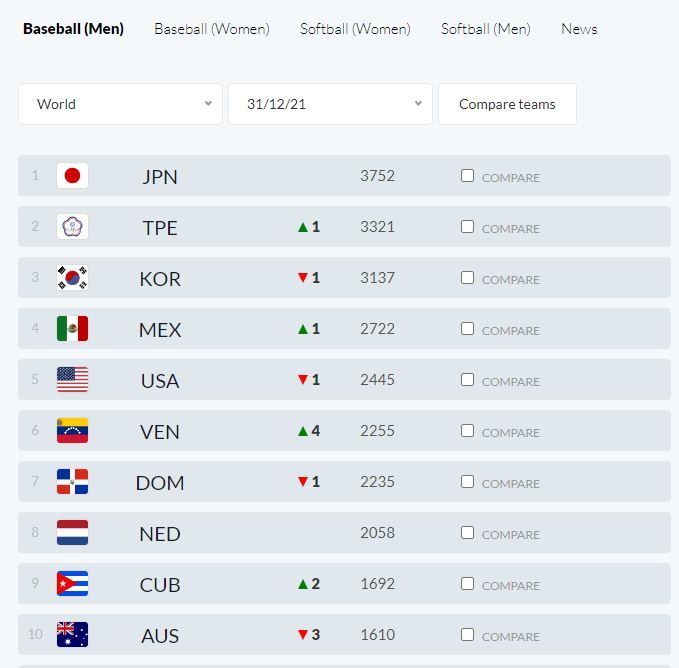Click the Cuba flag icon
Image resolution: width=679 pixels, height=668 pixels.
coord(72,584)
